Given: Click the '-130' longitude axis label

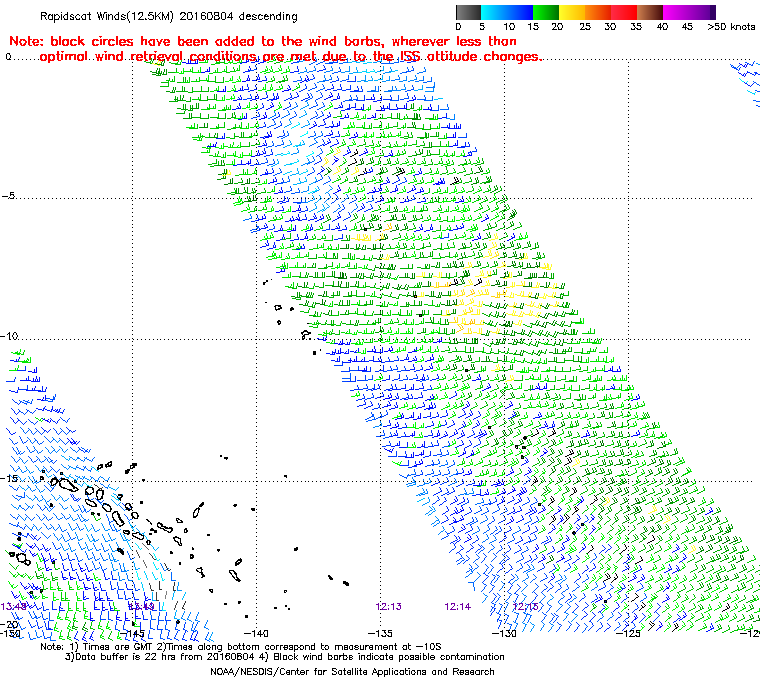Looking at the screenshot, I should [x=504, y=633].
